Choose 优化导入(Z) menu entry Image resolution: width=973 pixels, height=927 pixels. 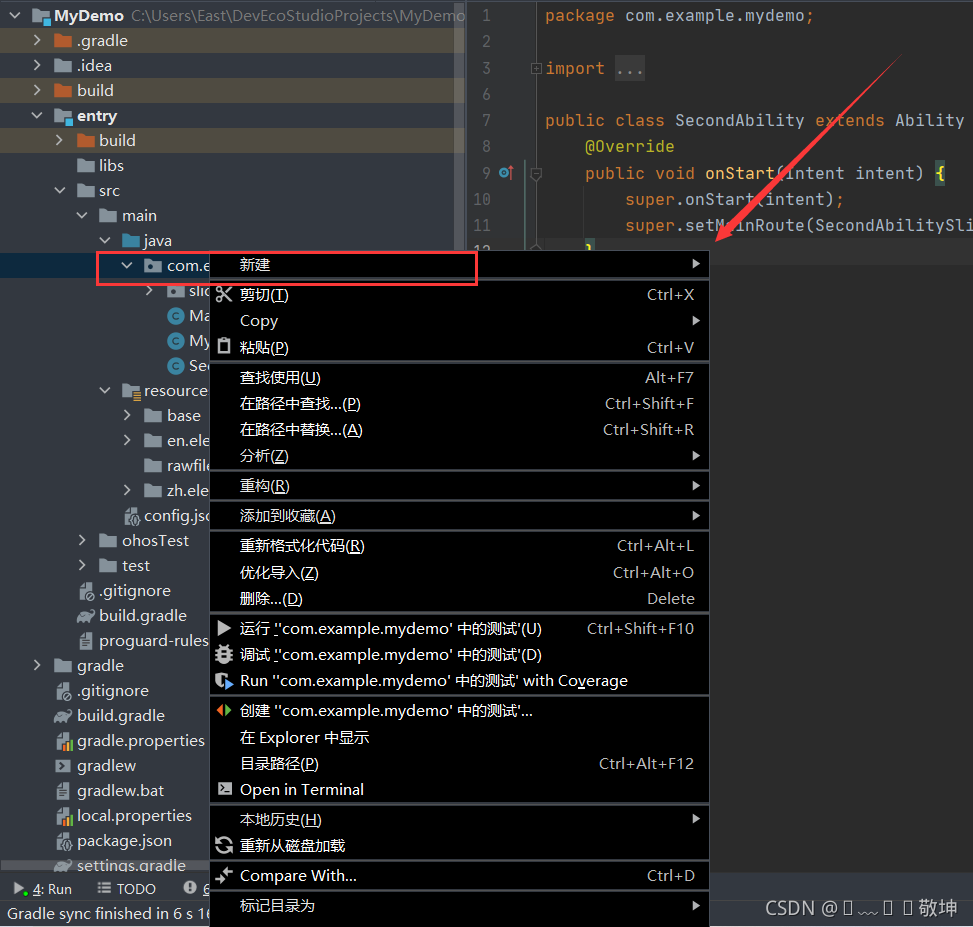459,572
